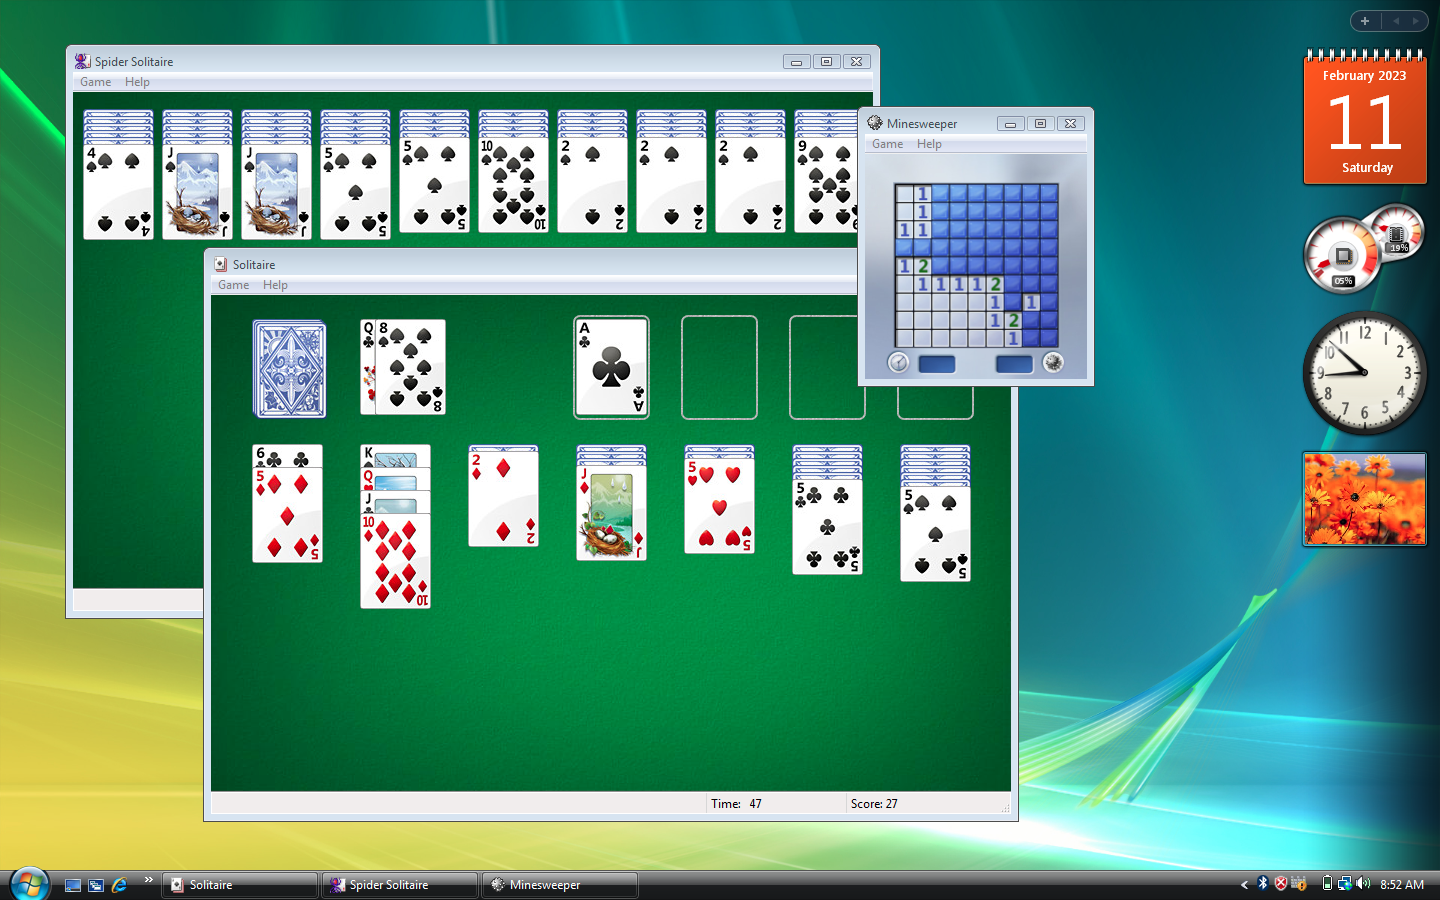
Task: Select the 2 of diamonds tableau card
Action: [x=503, y=496]
